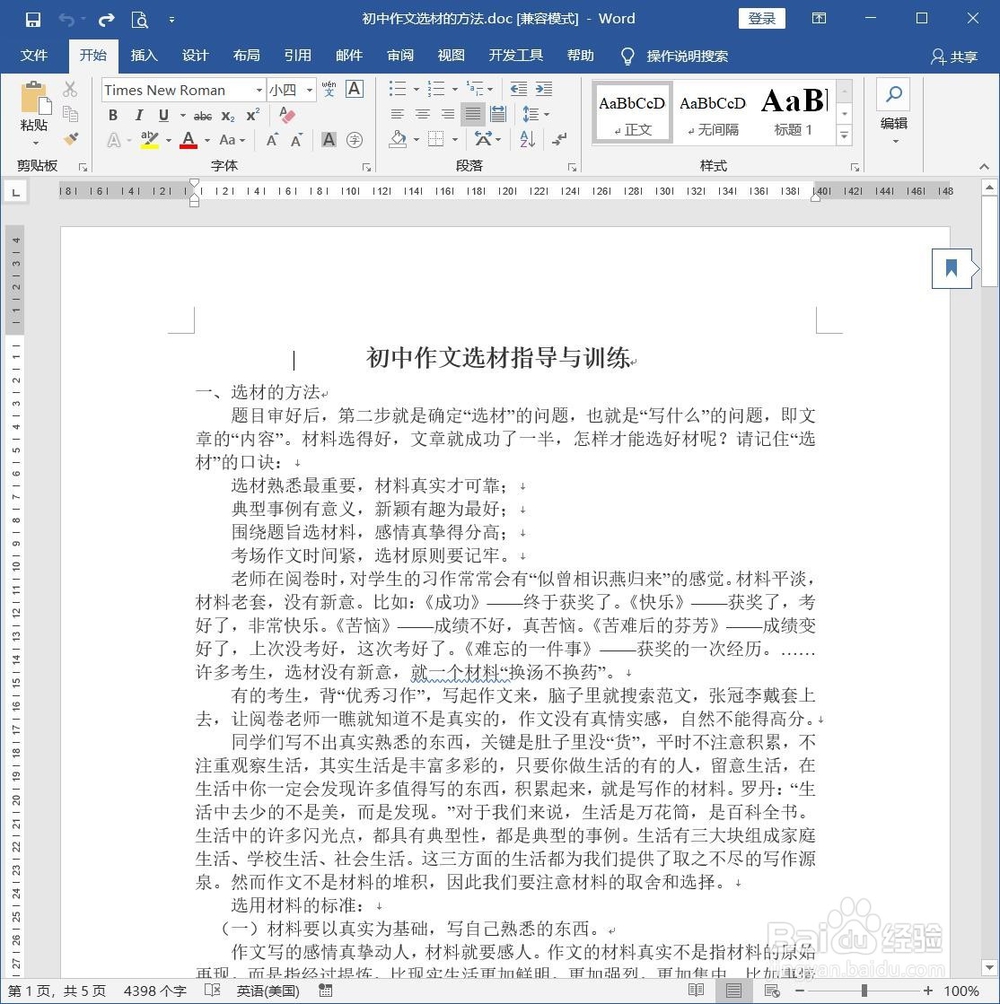Click the lightbulb tell-me icon
Viewport: 1000px width, 1004px height.
[627, 56]
